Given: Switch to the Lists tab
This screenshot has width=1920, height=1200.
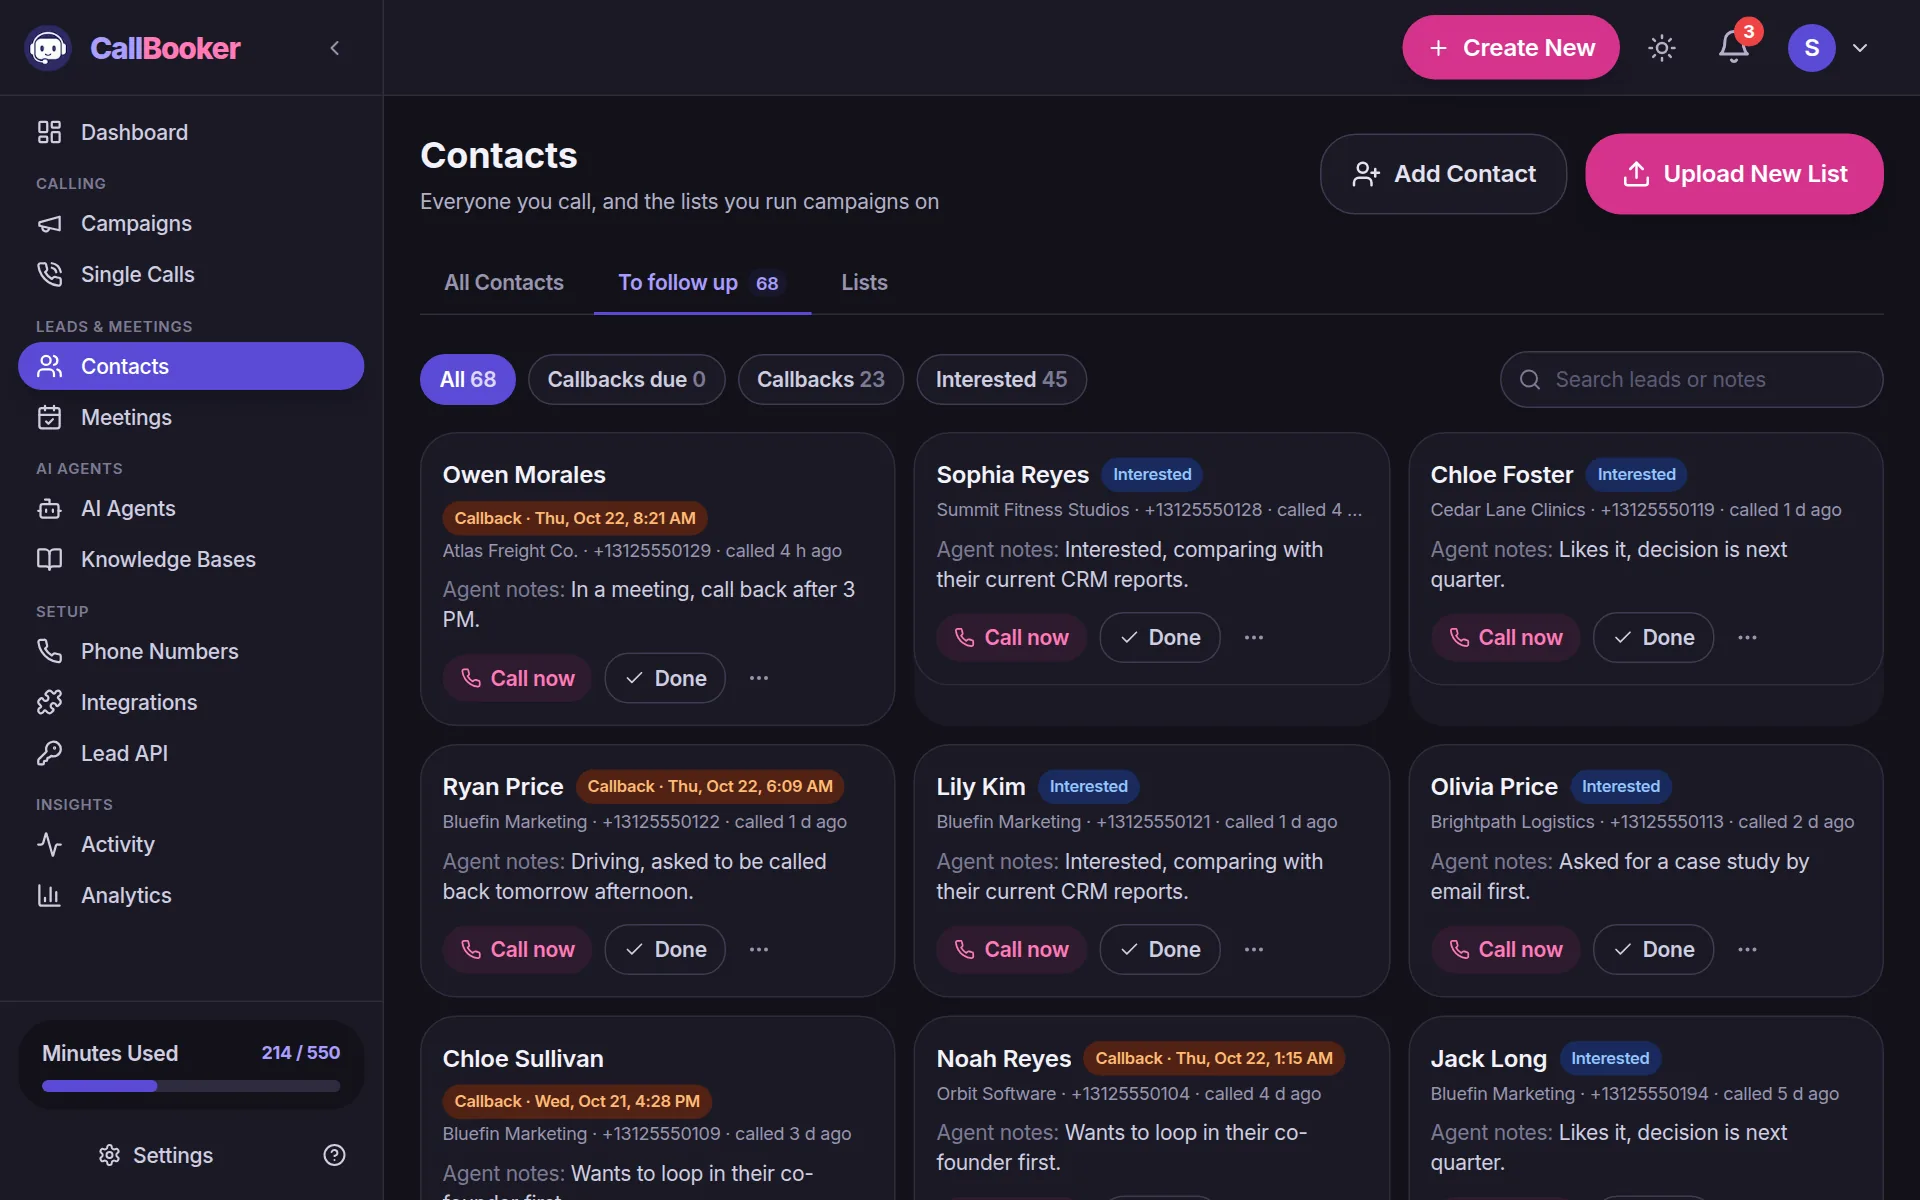Looking at the screenshot, I should (x=864, y=283).
